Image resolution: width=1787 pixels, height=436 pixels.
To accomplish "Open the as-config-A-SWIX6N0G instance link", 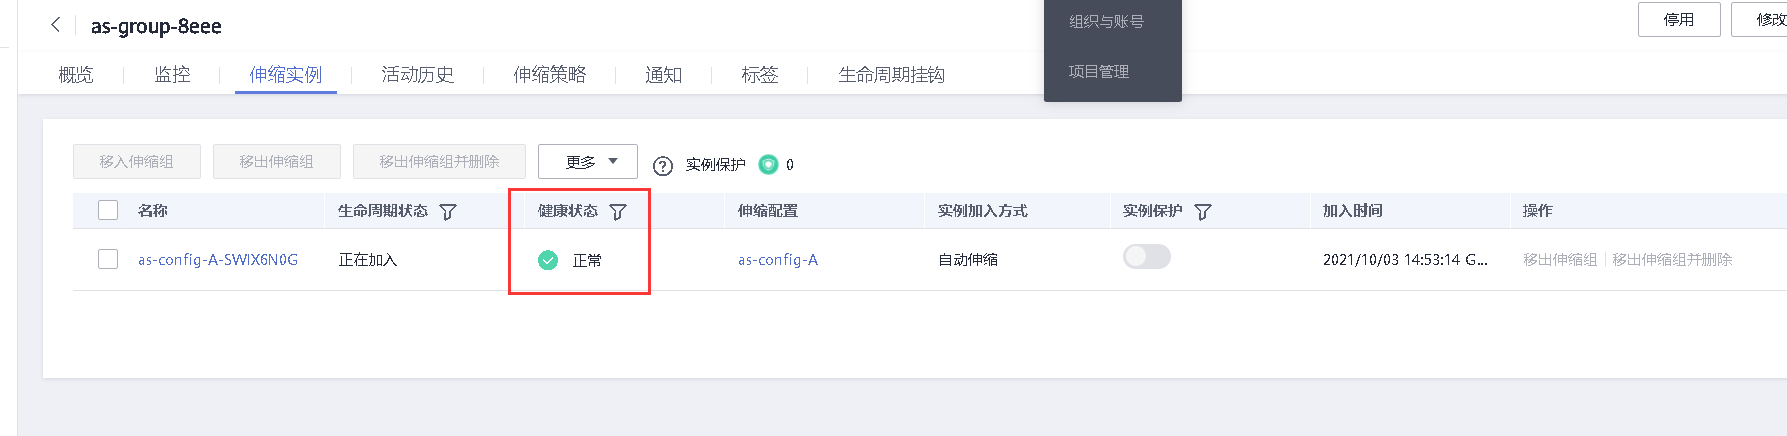I will (218, 260).
